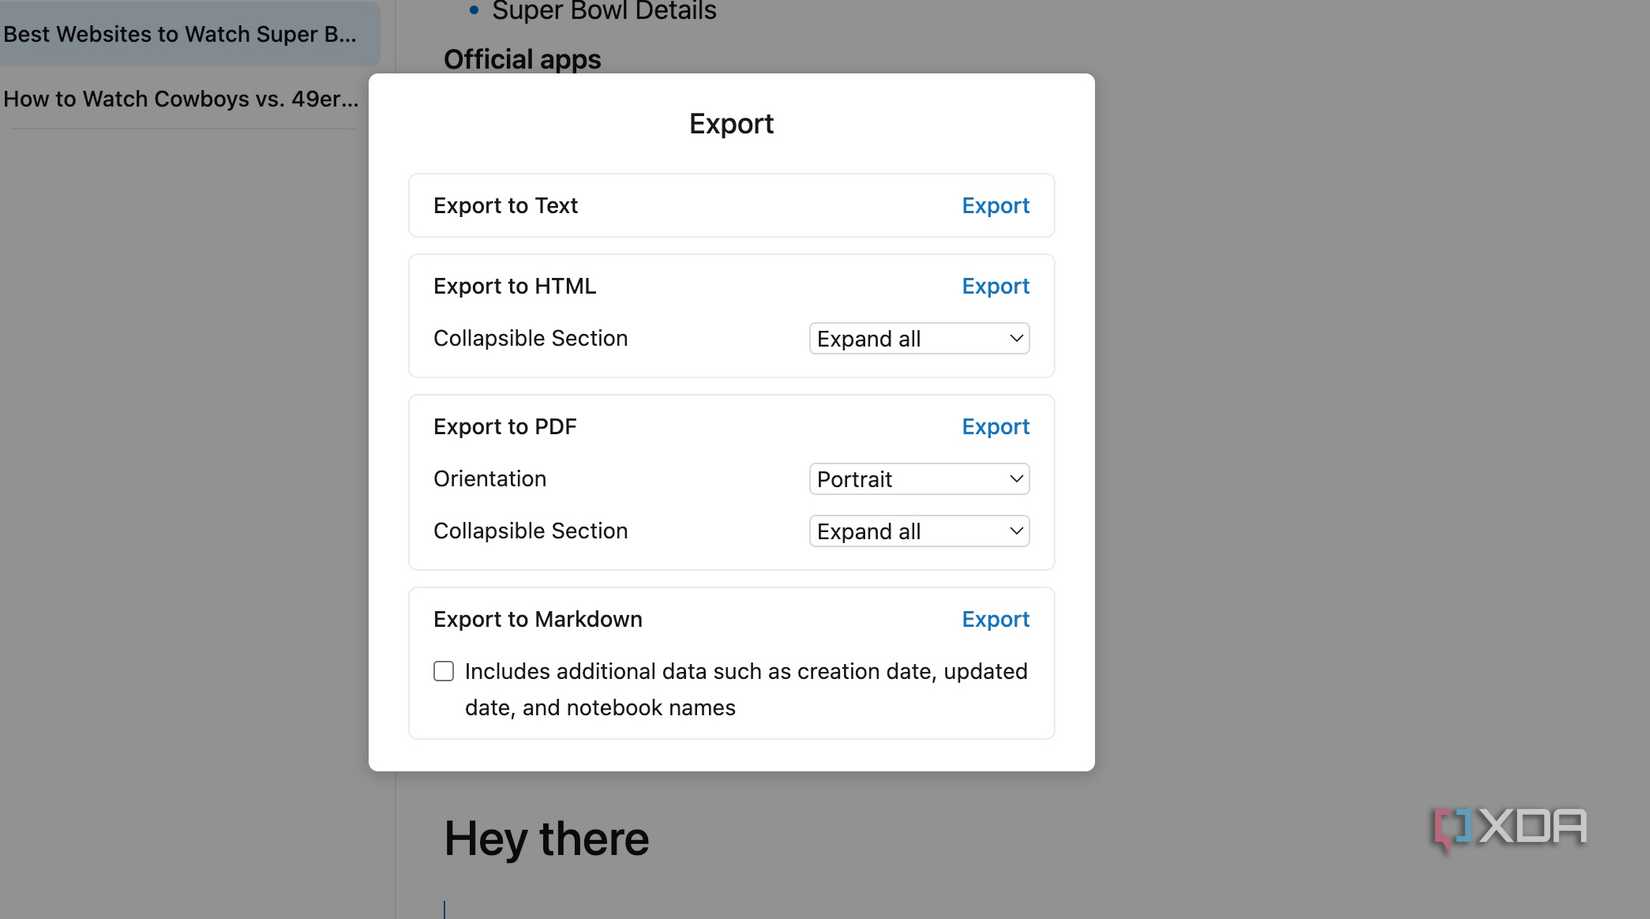This screenshot has width=1650, height=919.
Task: Open the Orientation dropdown set to Portrait
Action: pos(917,479)
